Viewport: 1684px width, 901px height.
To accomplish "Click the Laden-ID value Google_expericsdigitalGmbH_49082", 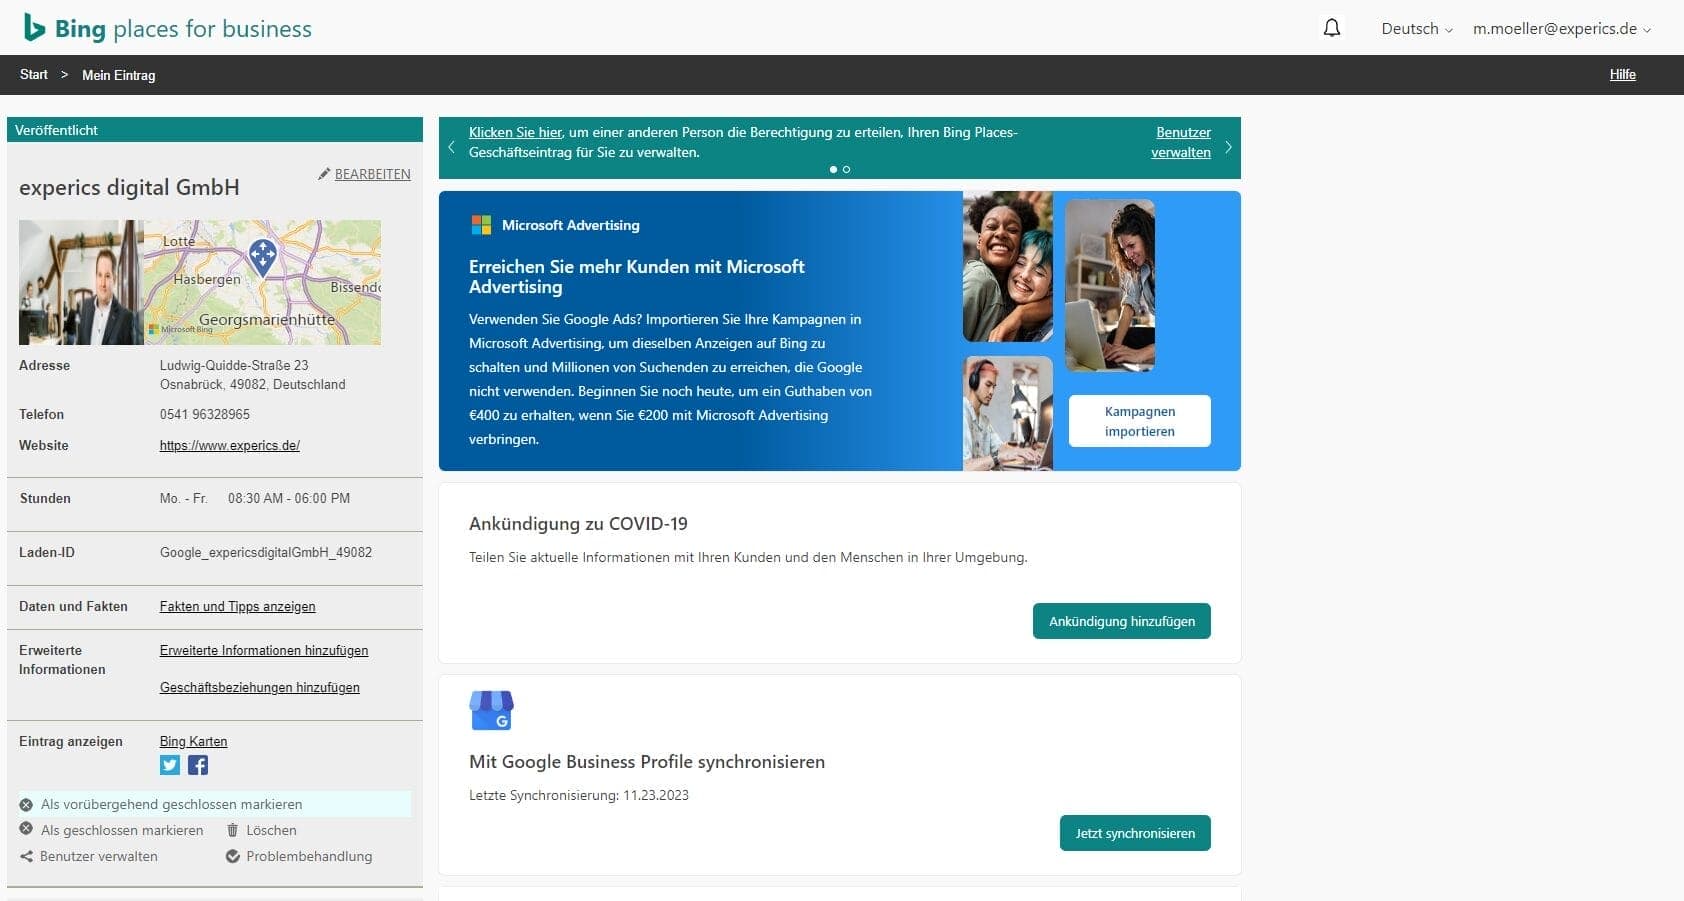I will tap(266, 553).
